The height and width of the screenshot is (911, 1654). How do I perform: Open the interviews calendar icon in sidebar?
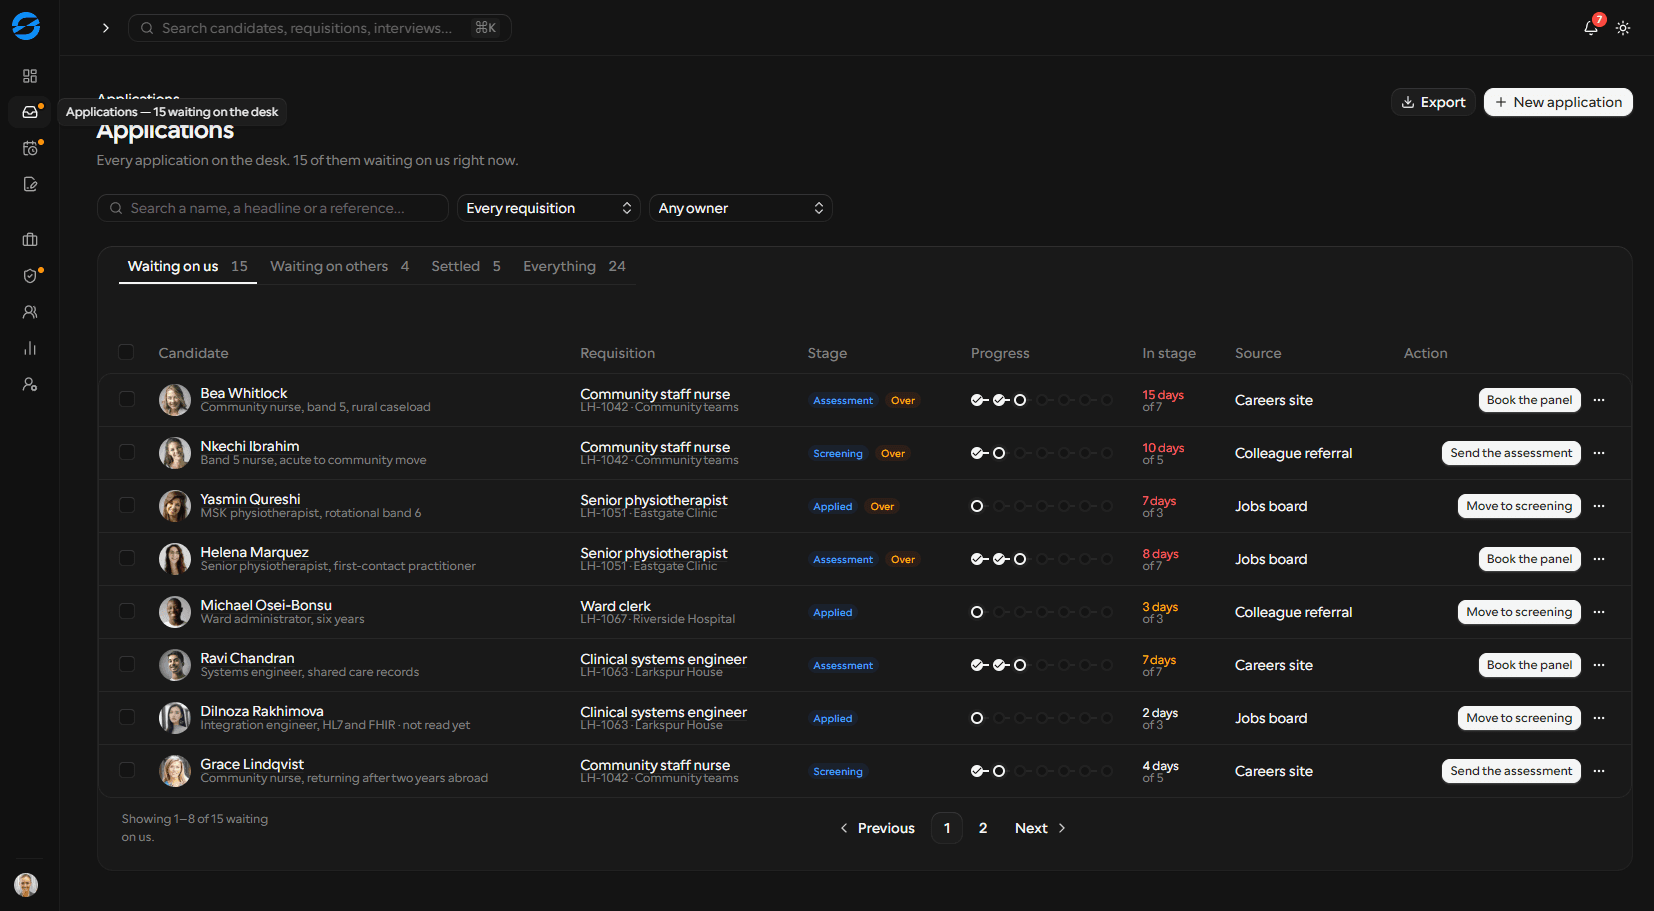tap(30, 148)
